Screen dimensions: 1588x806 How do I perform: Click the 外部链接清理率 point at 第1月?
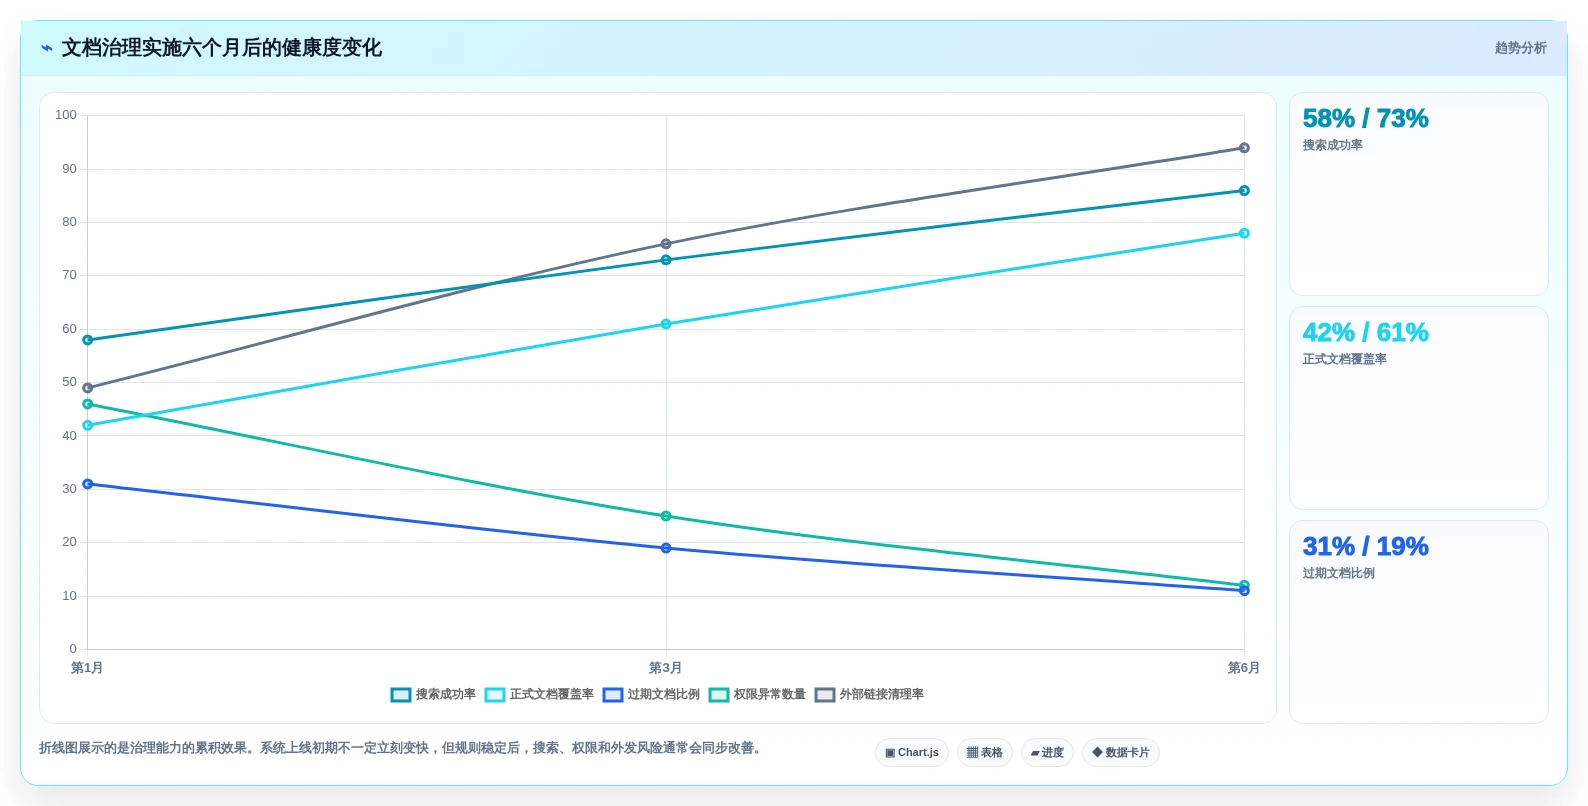tap(88, 388)
